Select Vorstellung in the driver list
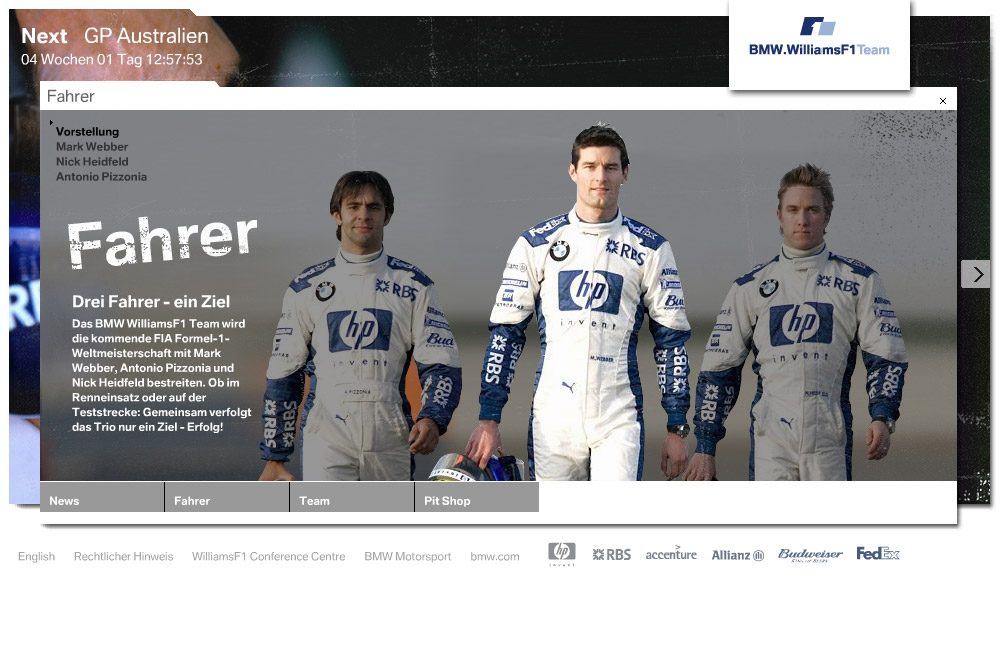 click(87, 132)
